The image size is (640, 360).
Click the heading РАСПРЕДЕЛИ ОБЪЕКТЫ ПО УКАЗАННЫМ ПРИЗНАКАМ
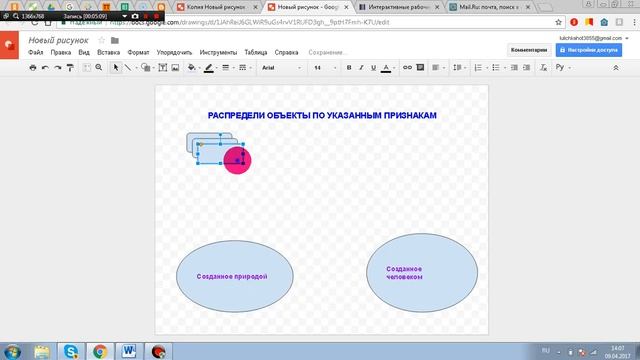[322, 116]
